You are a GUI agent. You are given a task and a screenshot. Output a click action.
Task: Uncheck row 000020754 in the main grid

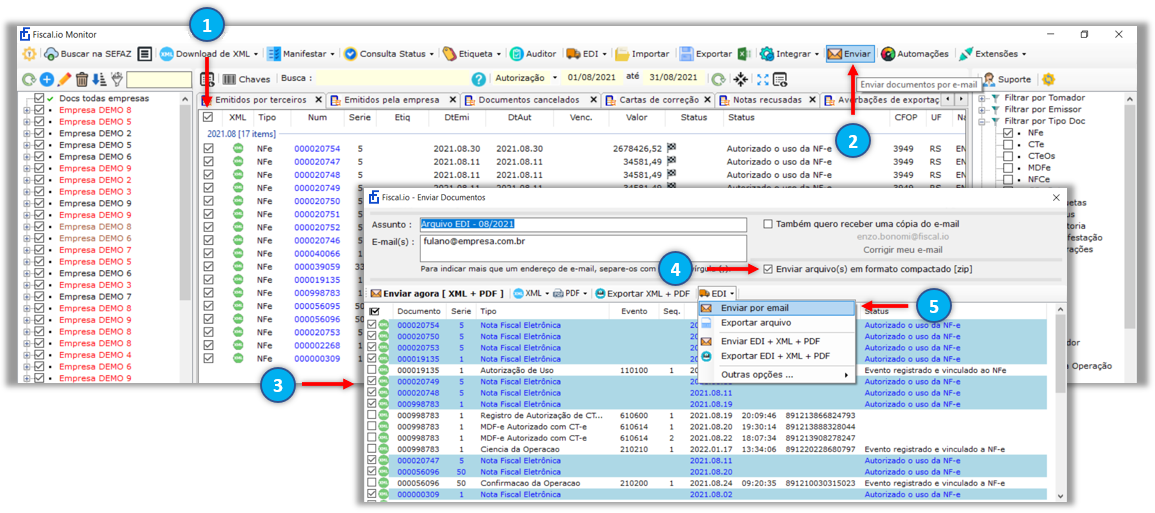tap(208, 148)
